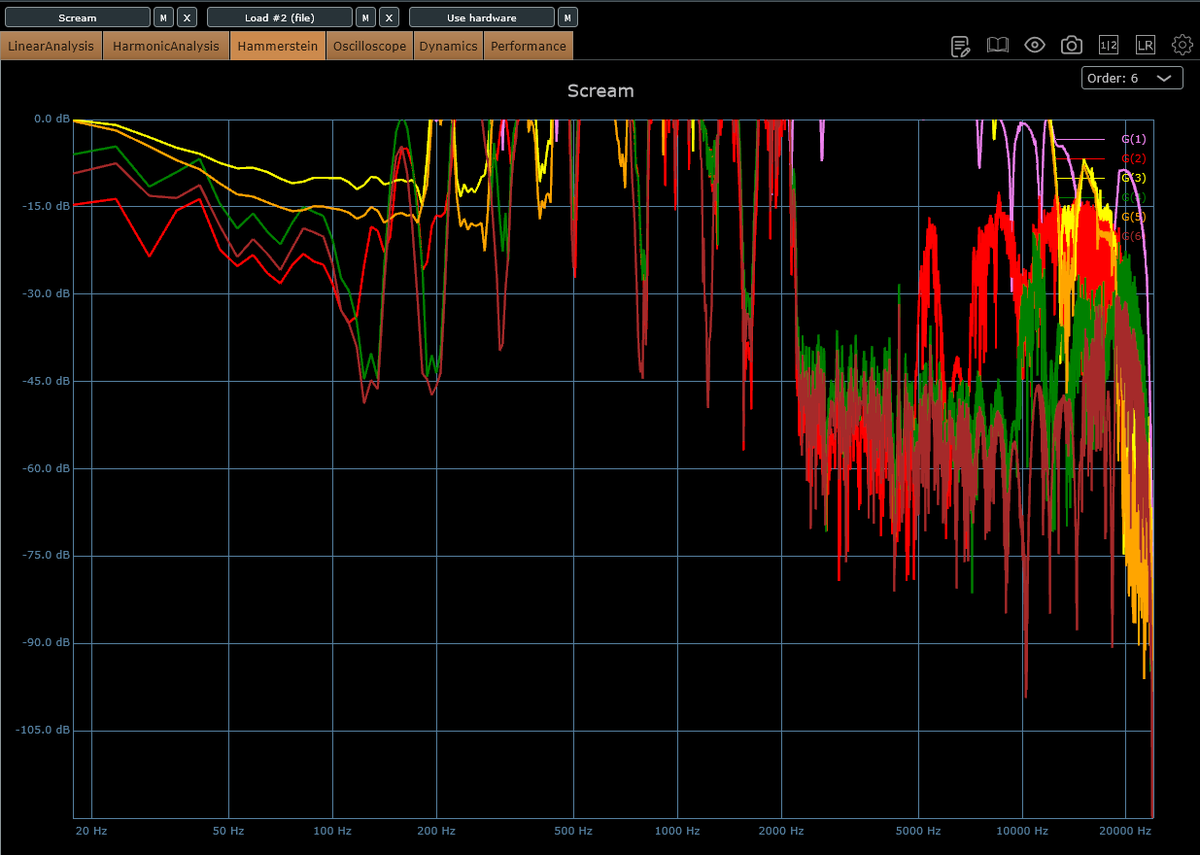Click the G(3) legend entry
This screenshot has height=855, width=1200.
tap(1133, 177)
